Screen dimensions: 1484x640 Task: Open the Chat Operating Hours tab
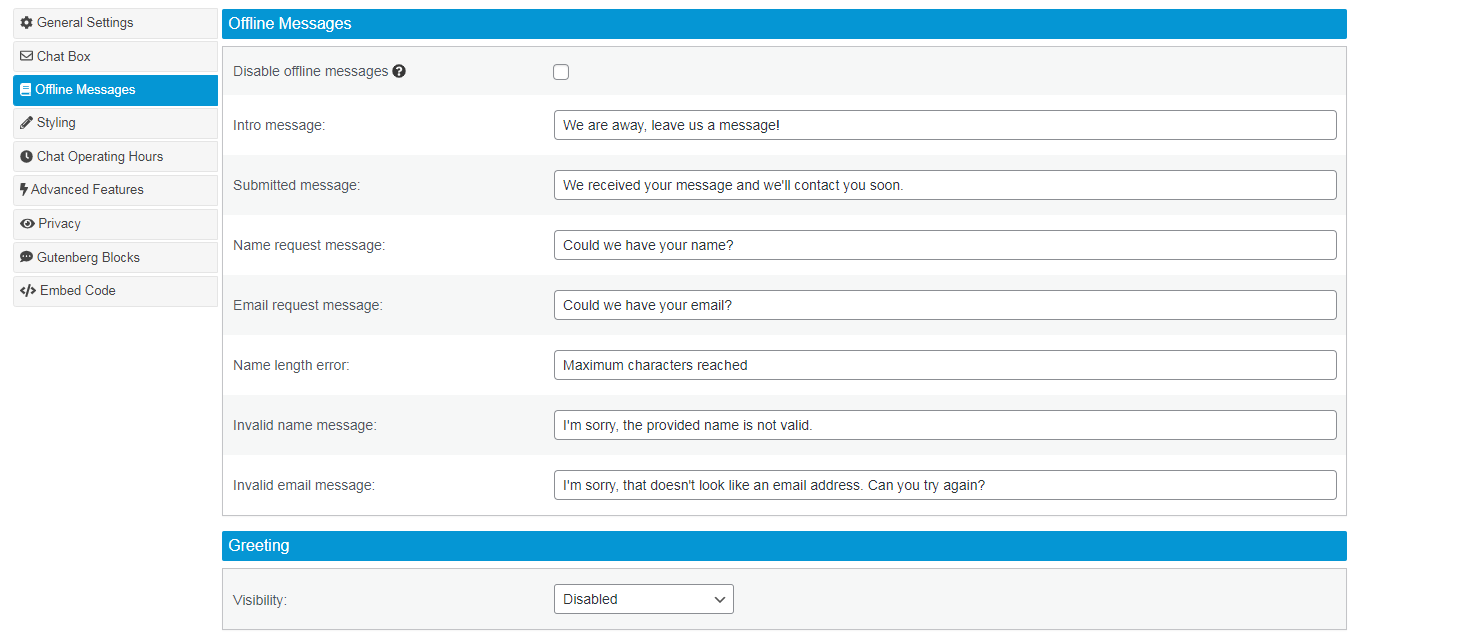[115, 157]
